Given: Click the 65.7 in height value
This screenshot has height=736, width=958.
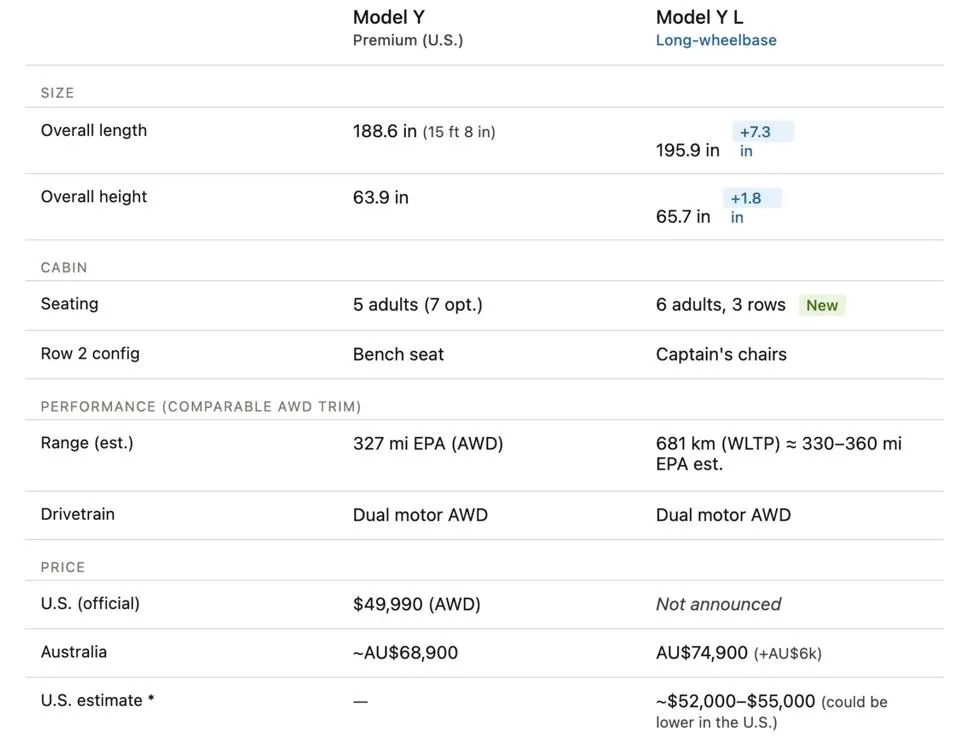Looking at the screenshot, I should [683, 217].
